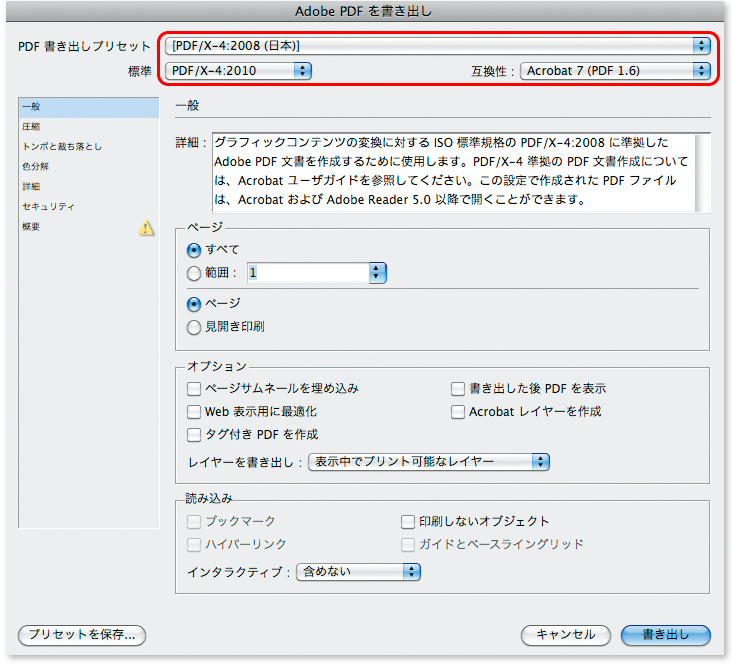Click the 書き出し button
The height and width of the screenshot is (670, 750).
pyautogui.click(x=666, y=635)
